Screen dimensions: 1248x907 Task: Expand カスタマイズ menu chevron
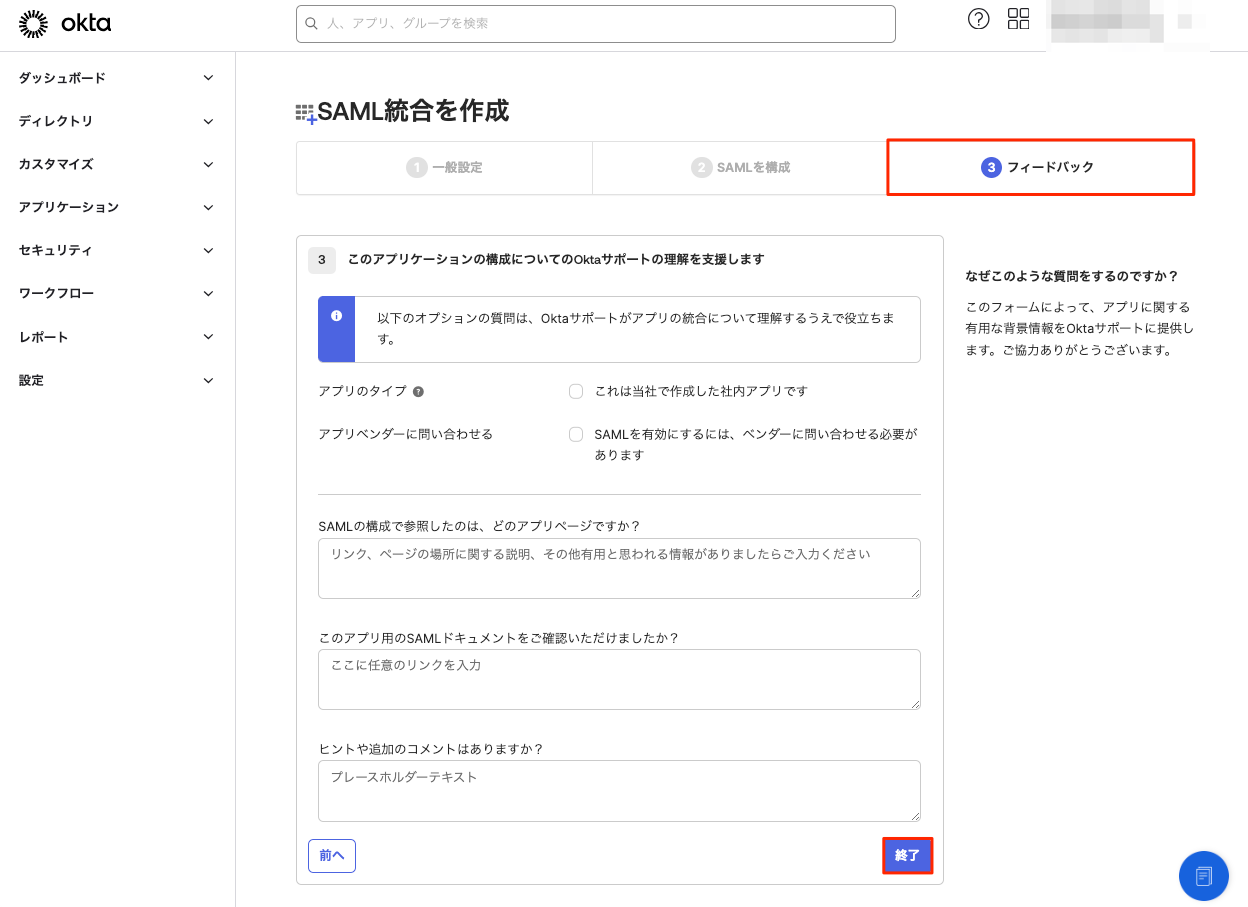(208, 164)
